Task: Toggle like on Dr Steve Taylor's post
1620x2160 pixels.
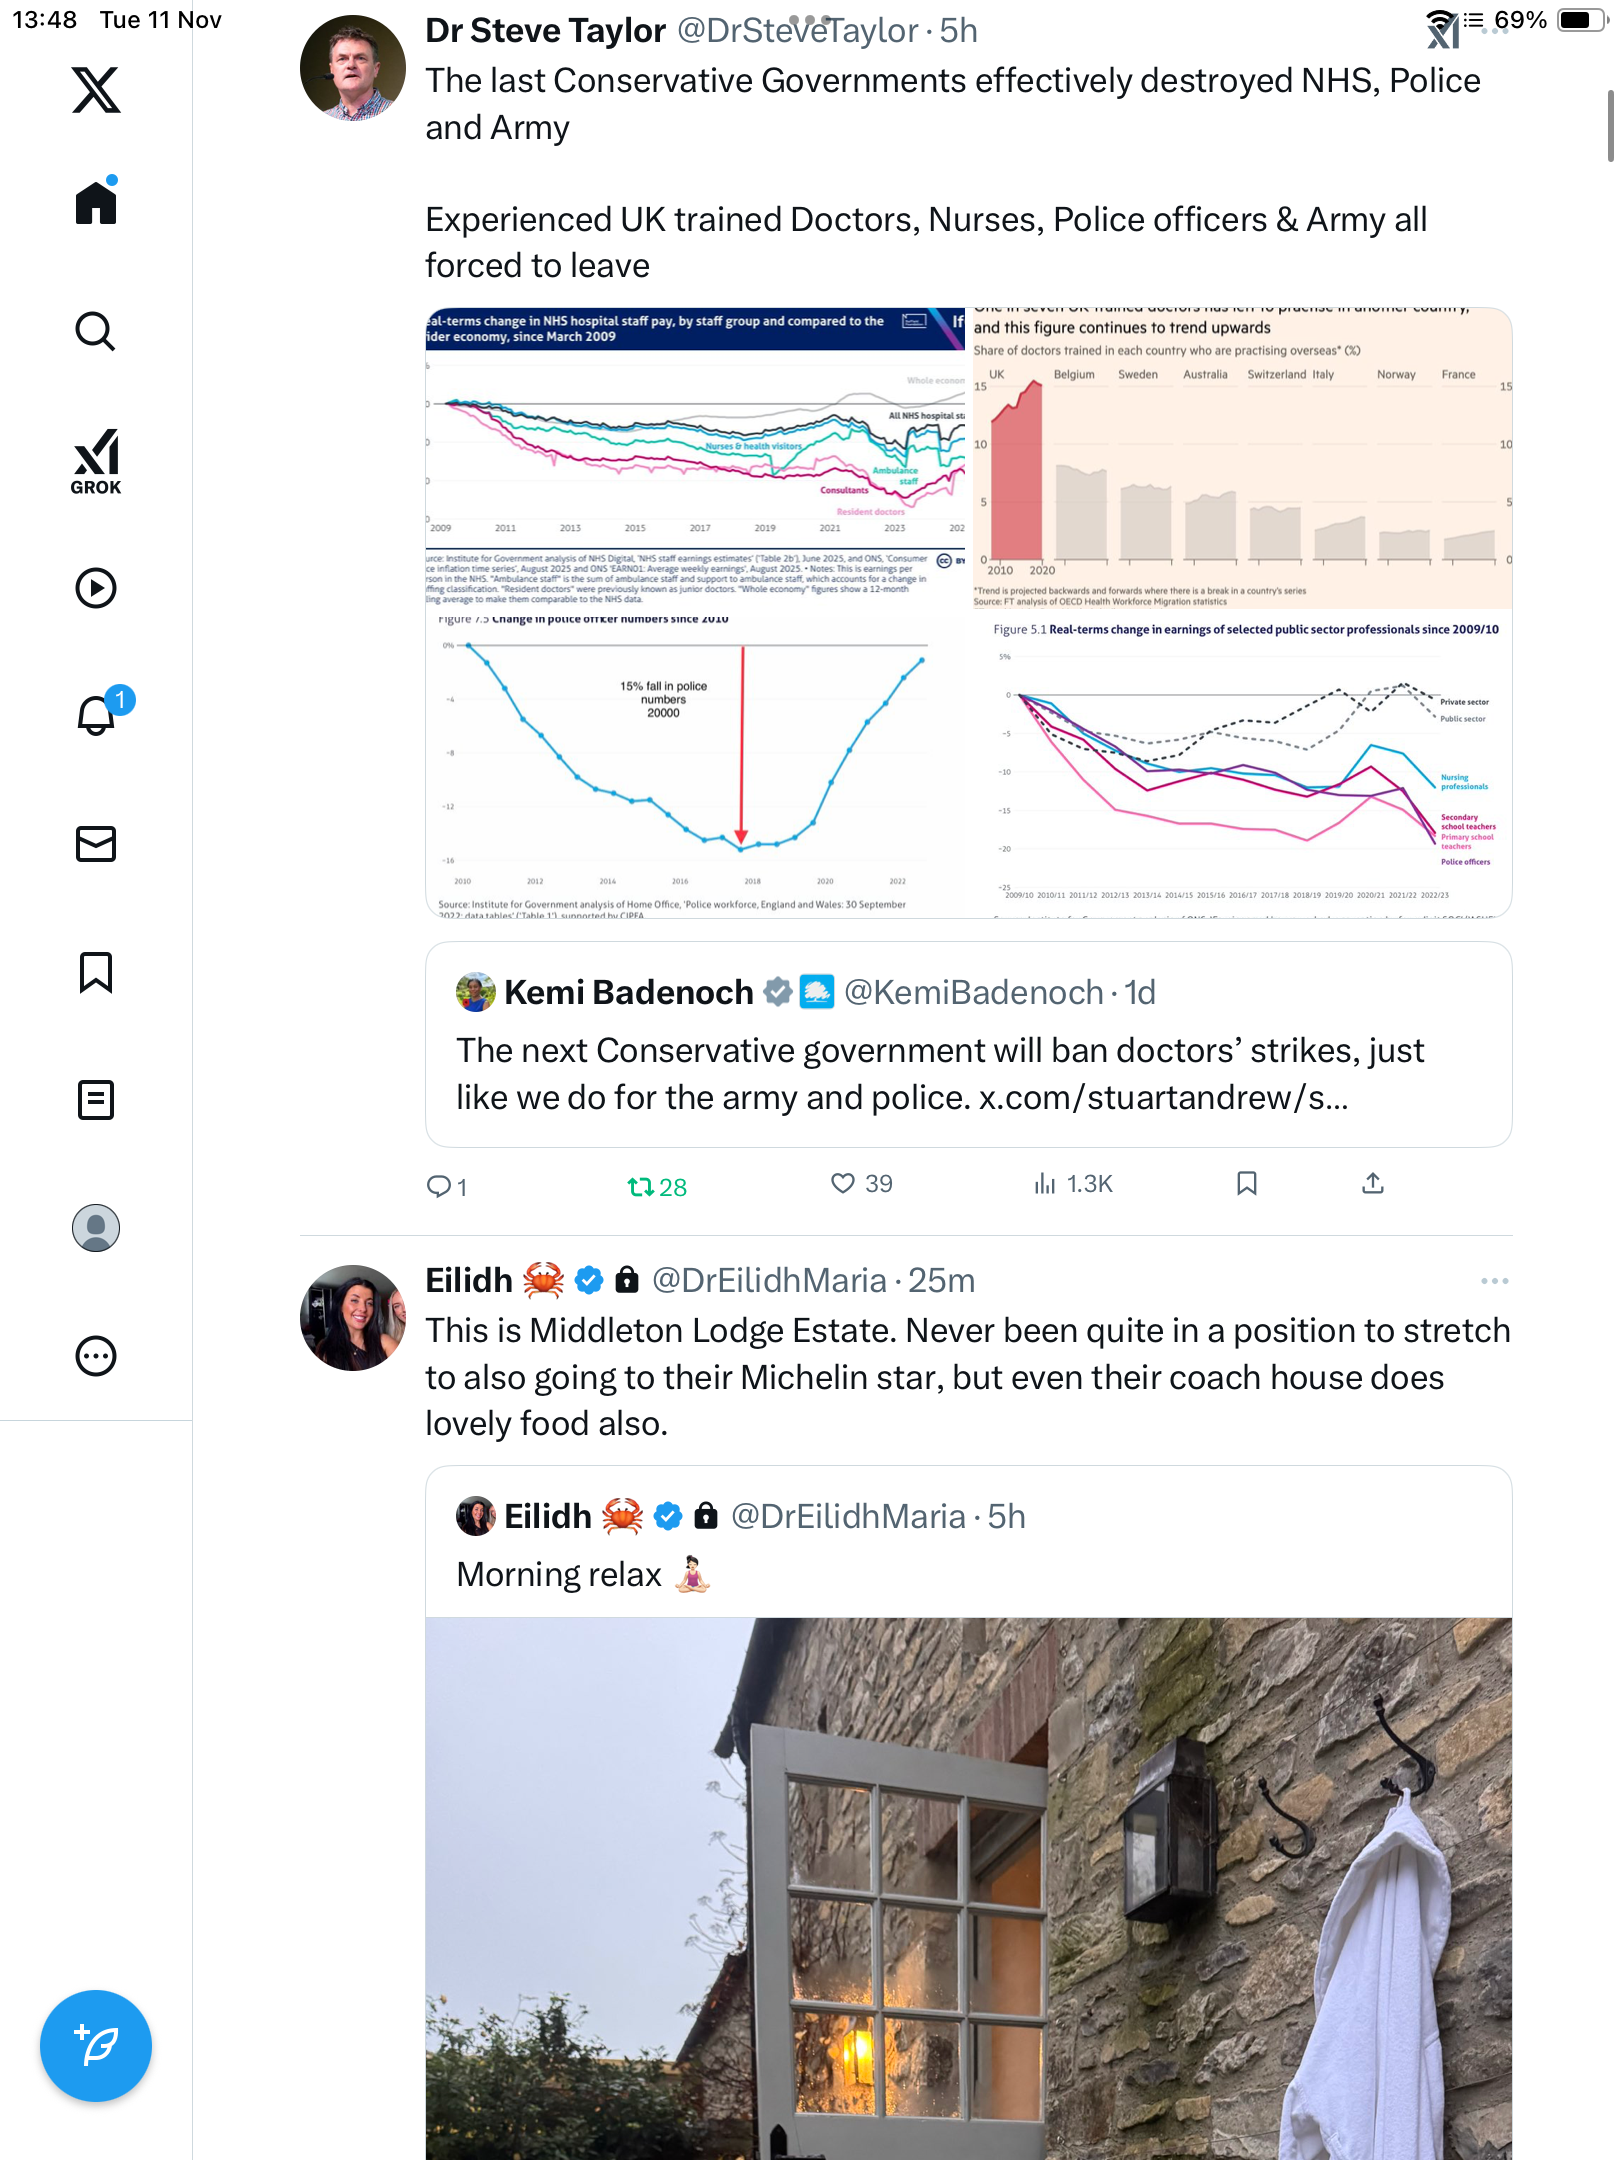Action: coord(843,1184)
